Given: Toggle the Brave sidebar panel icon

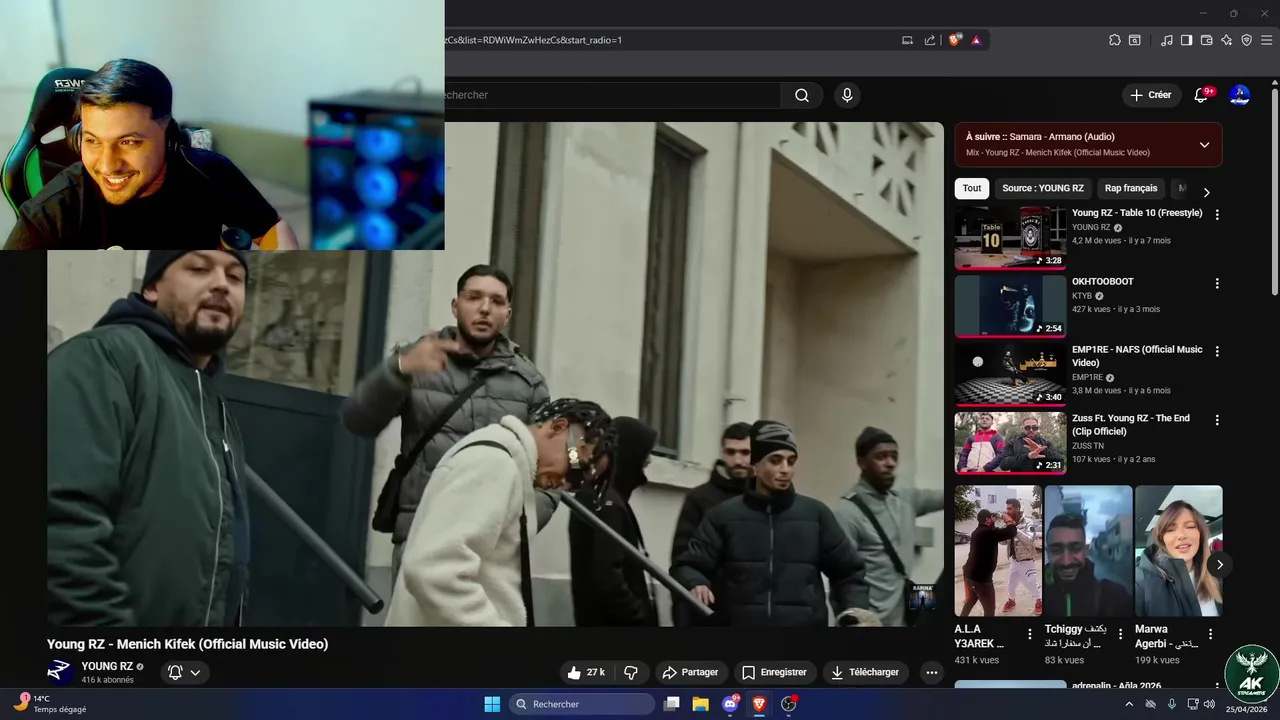Looking at the screenshot, I should tap(1186, 40).
